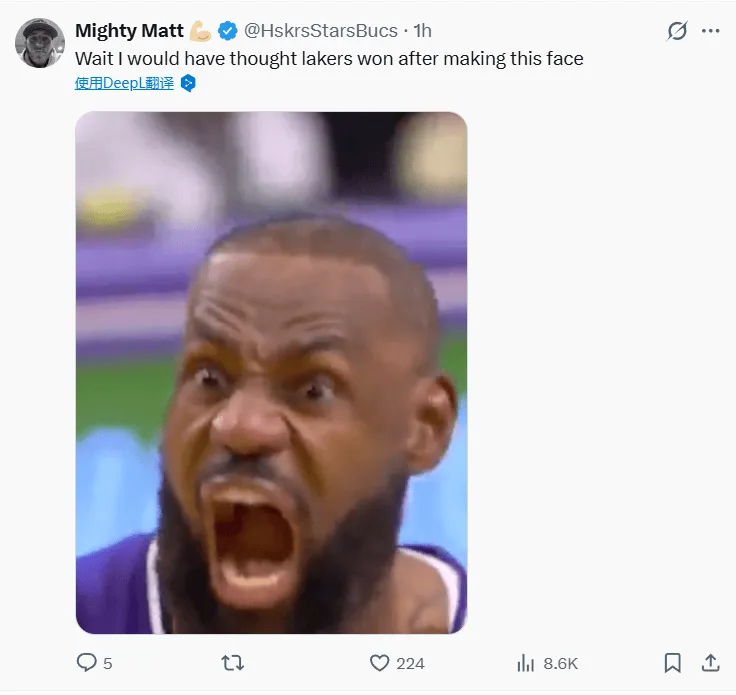
Task: Click the DeepL logo icon
Action: pyautogui.click(x=187, y=83)
